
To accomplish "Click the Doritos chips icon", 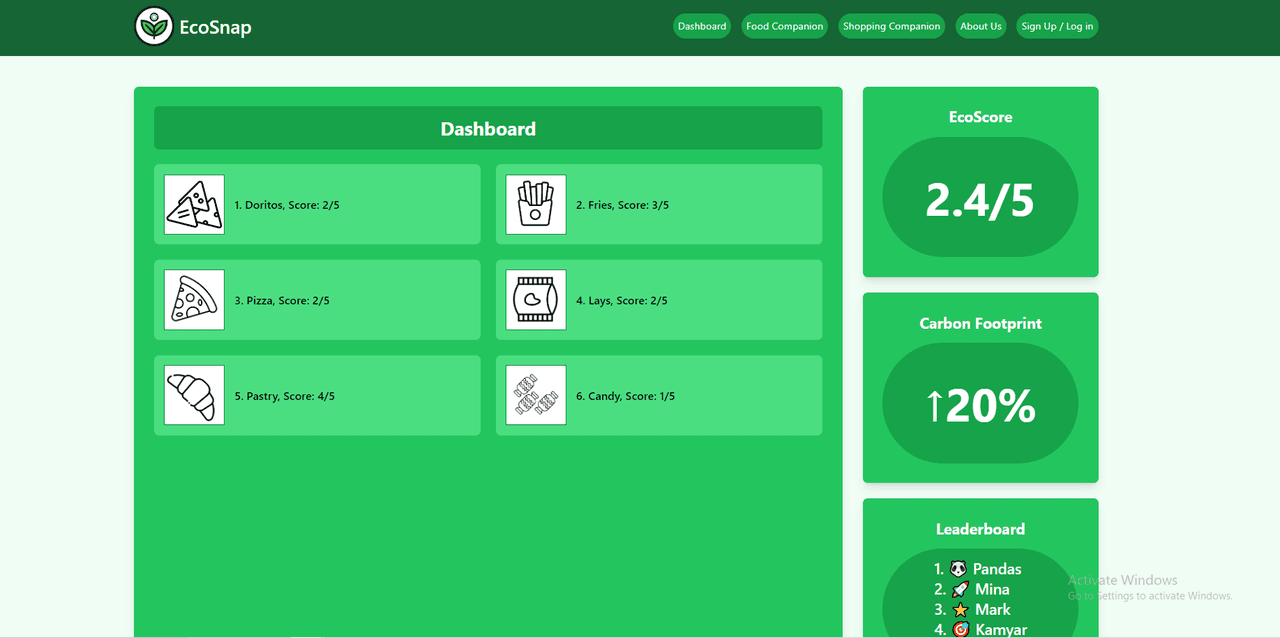I will point(194,205).
